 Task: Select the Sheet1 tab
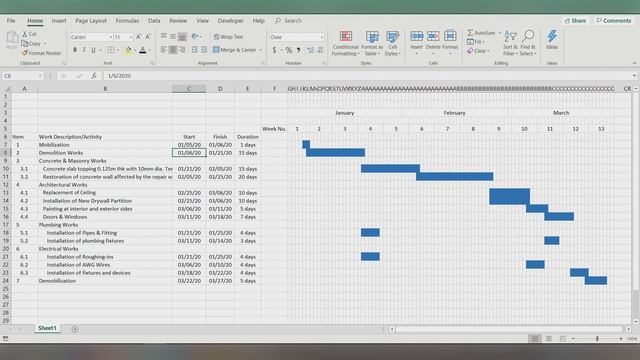click(x=47, y=328)
